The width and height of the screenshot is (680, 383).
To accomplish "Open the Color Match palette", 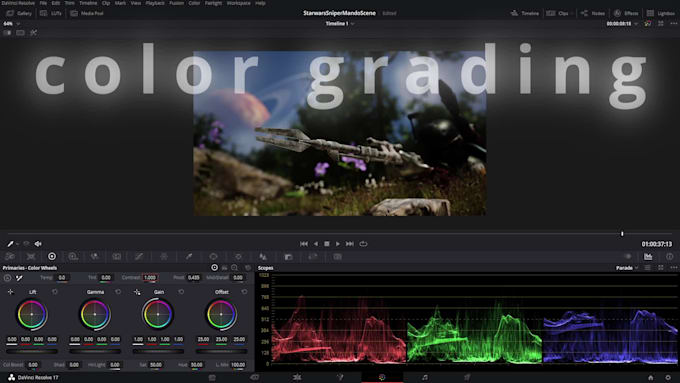I will [x=31, y=257].
